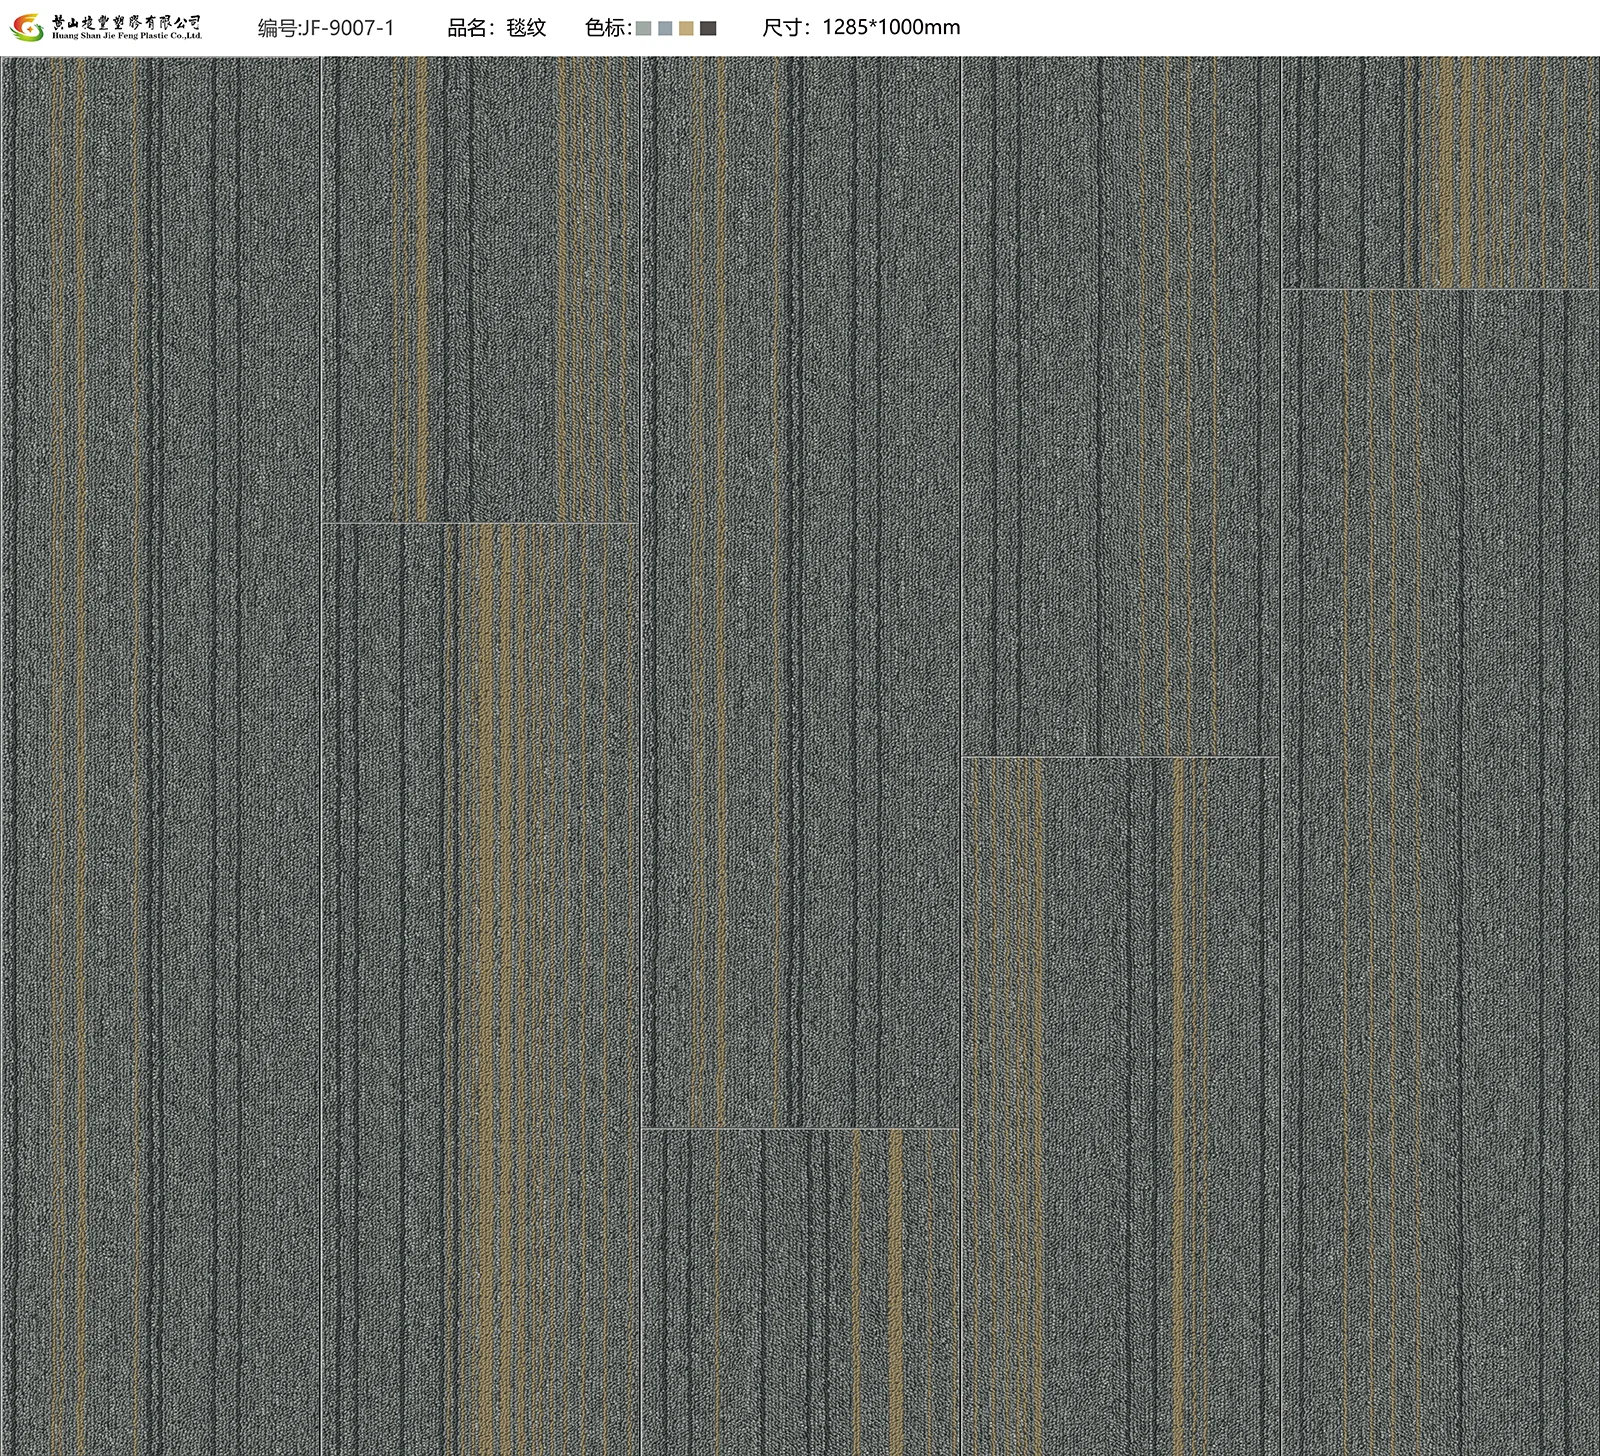Pick the first light gray color swatch
This screenshot has height=1456, width=1600.
click(643, 29)
